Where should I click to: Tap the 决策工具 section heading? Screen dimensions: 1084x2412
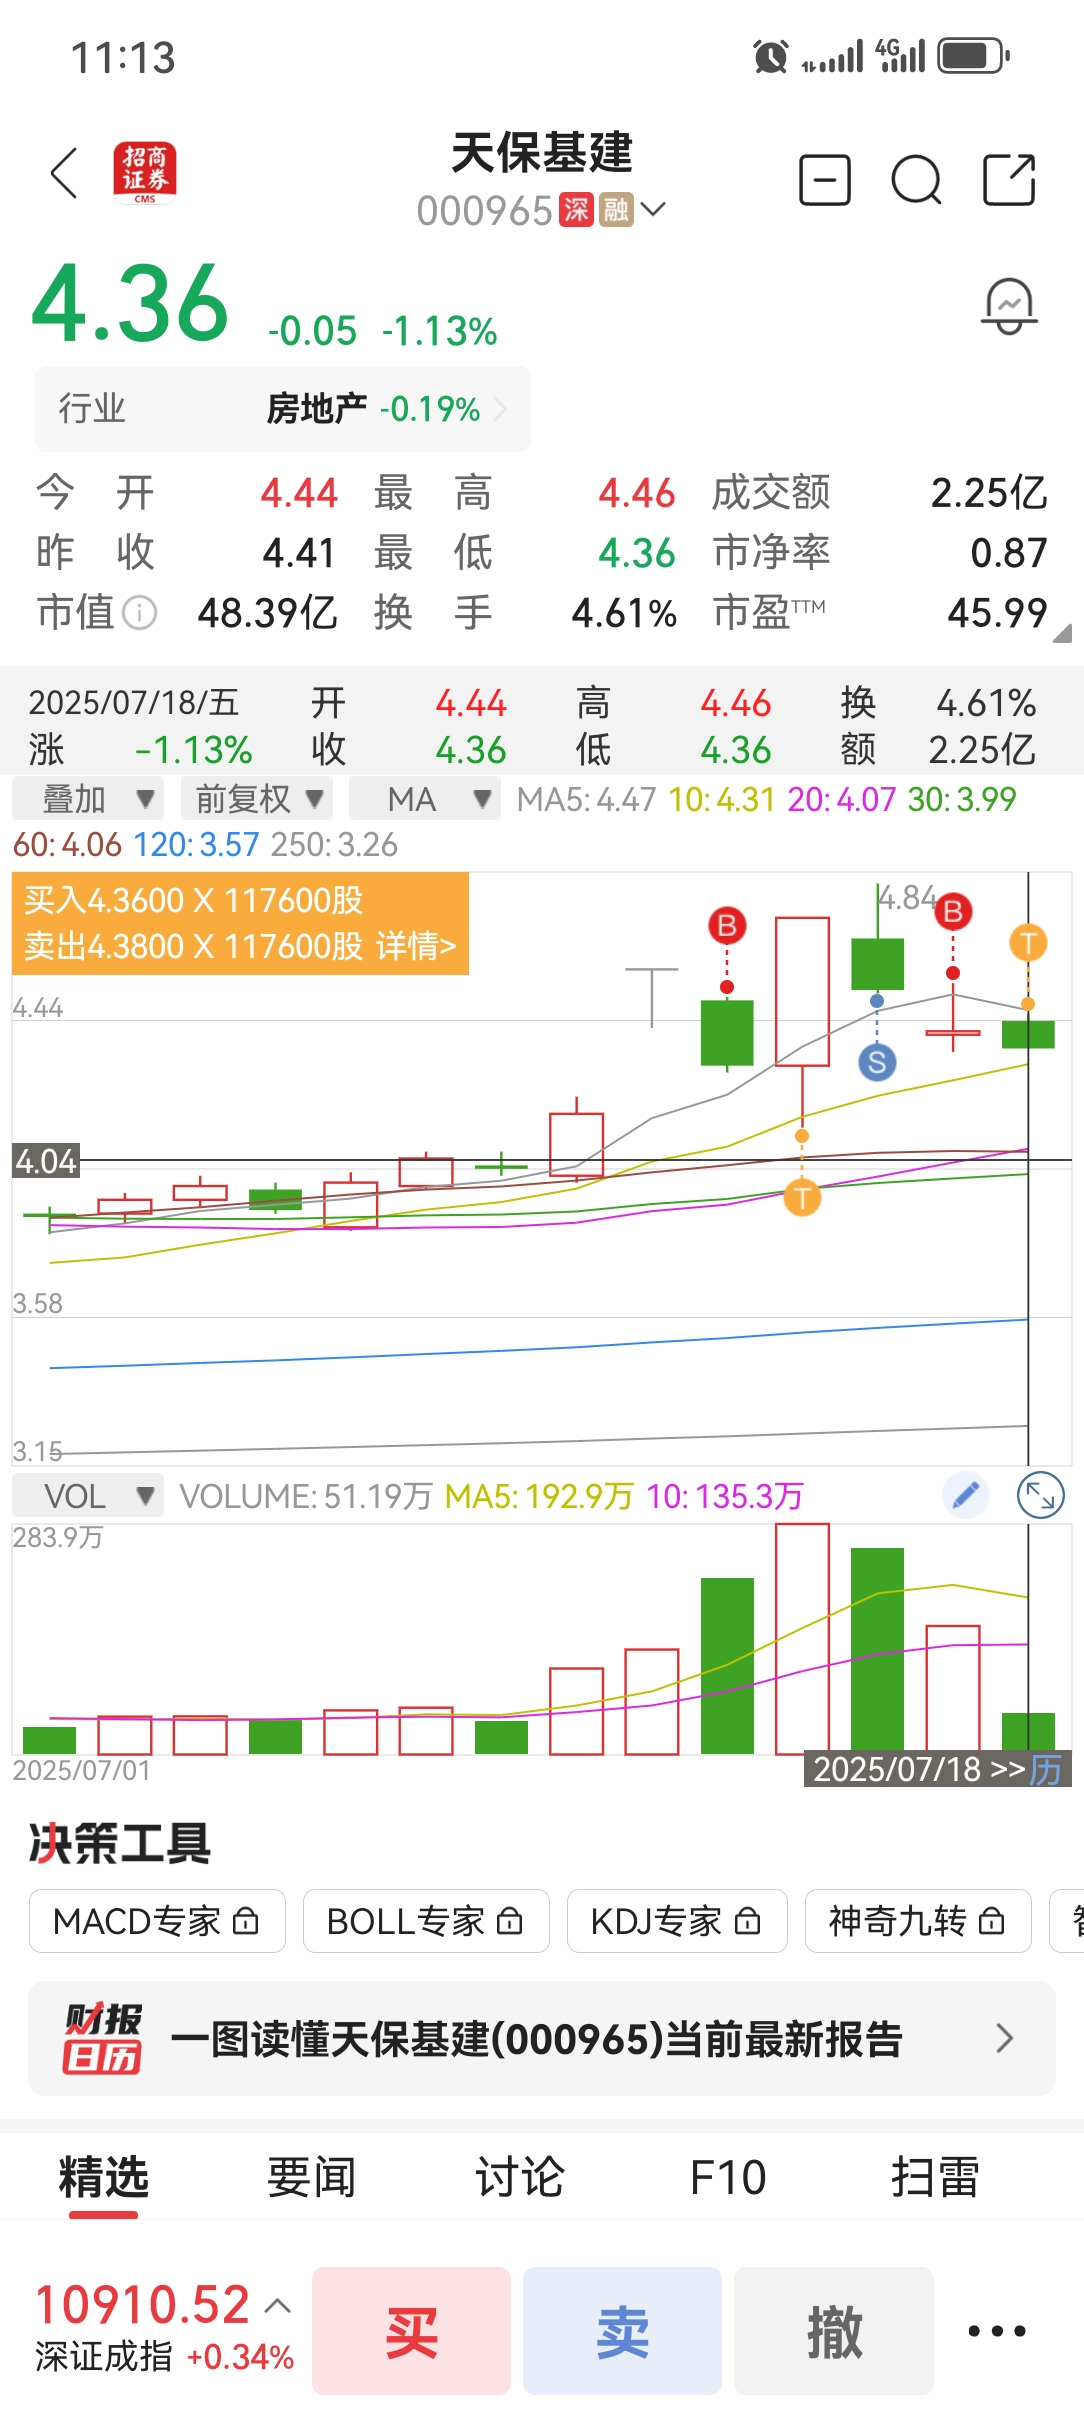[120, 1843]
